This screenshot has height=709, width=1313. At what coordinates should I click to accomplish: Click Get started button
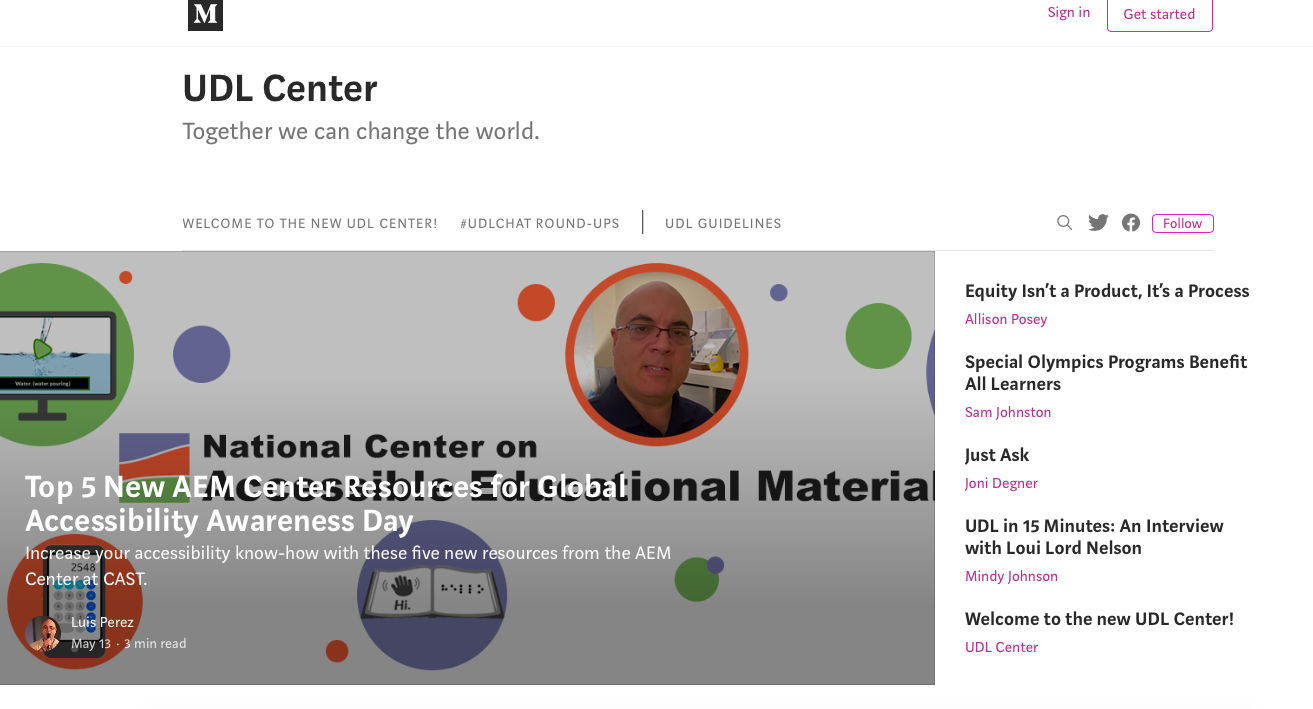click(1159, 14)
